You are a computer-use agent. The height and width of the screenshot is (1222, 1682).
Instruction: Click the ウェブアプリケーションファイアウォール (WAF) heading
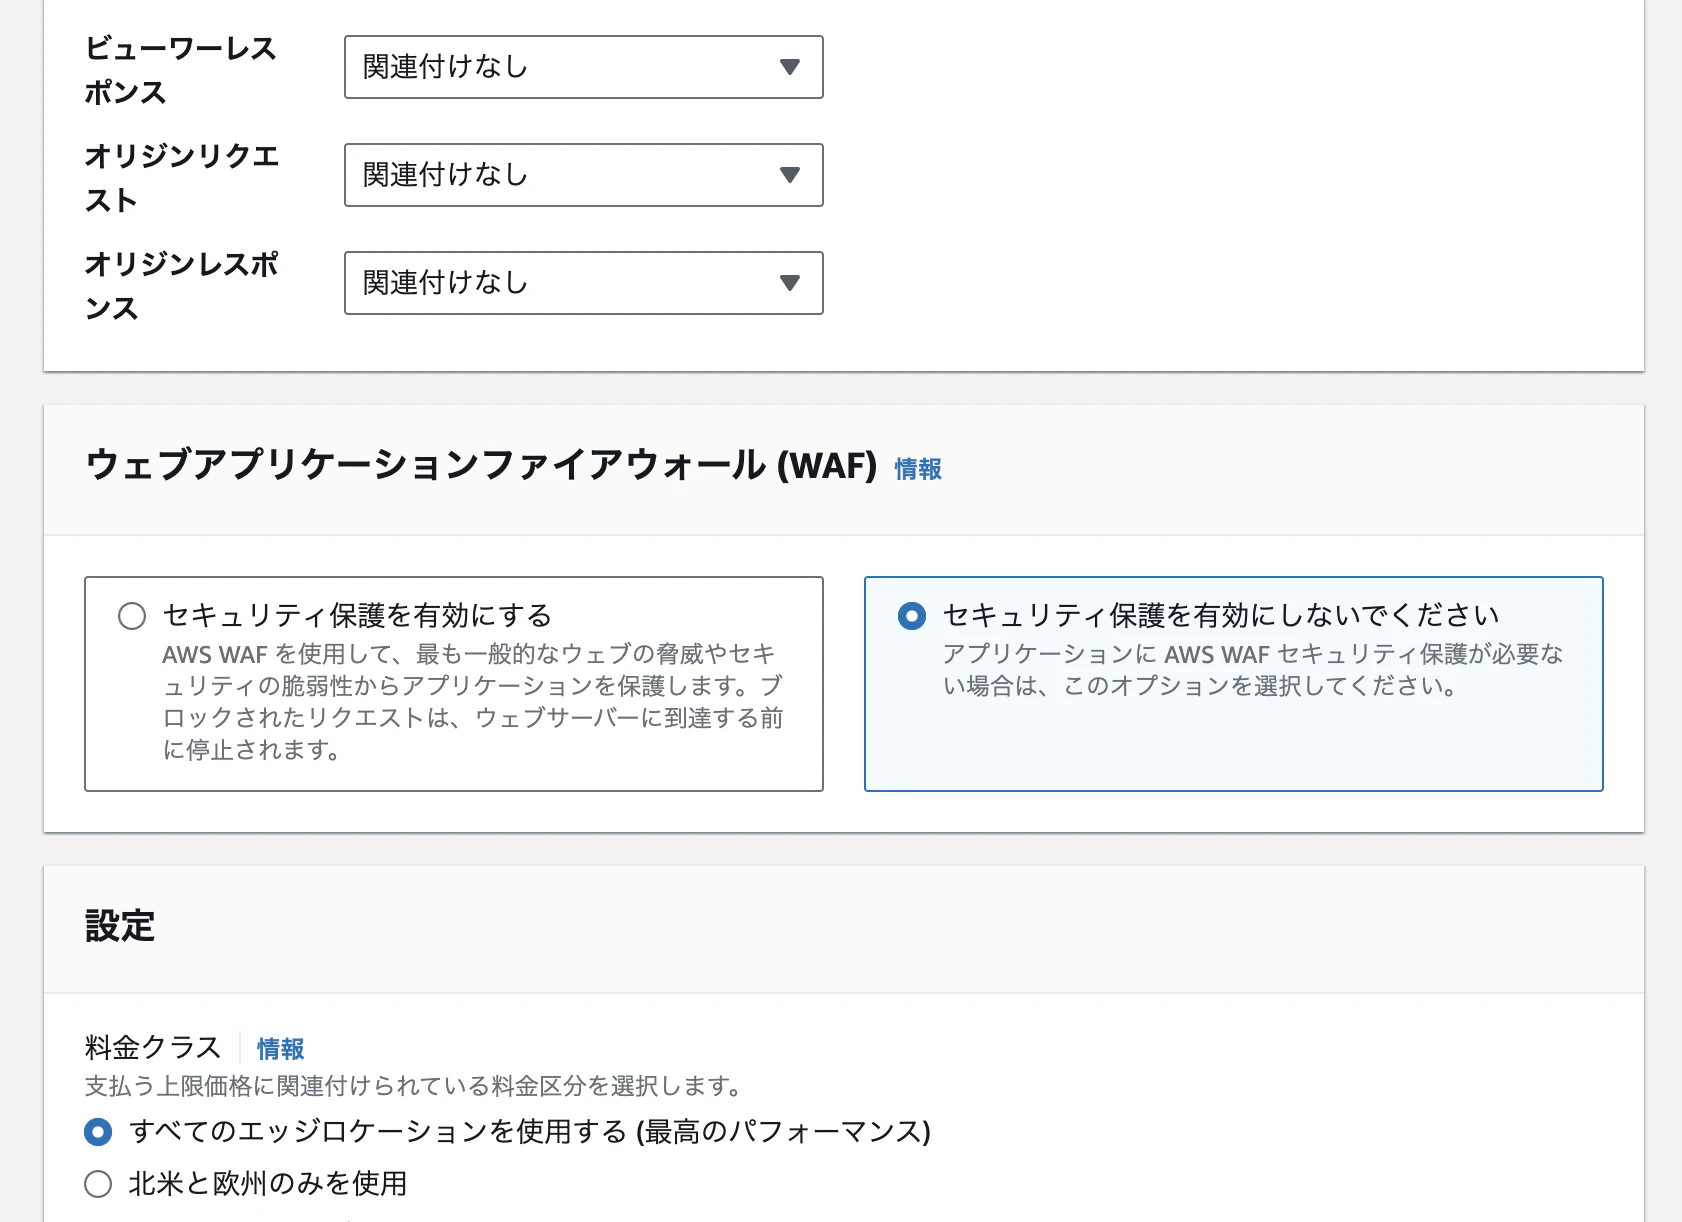[480, 466]
